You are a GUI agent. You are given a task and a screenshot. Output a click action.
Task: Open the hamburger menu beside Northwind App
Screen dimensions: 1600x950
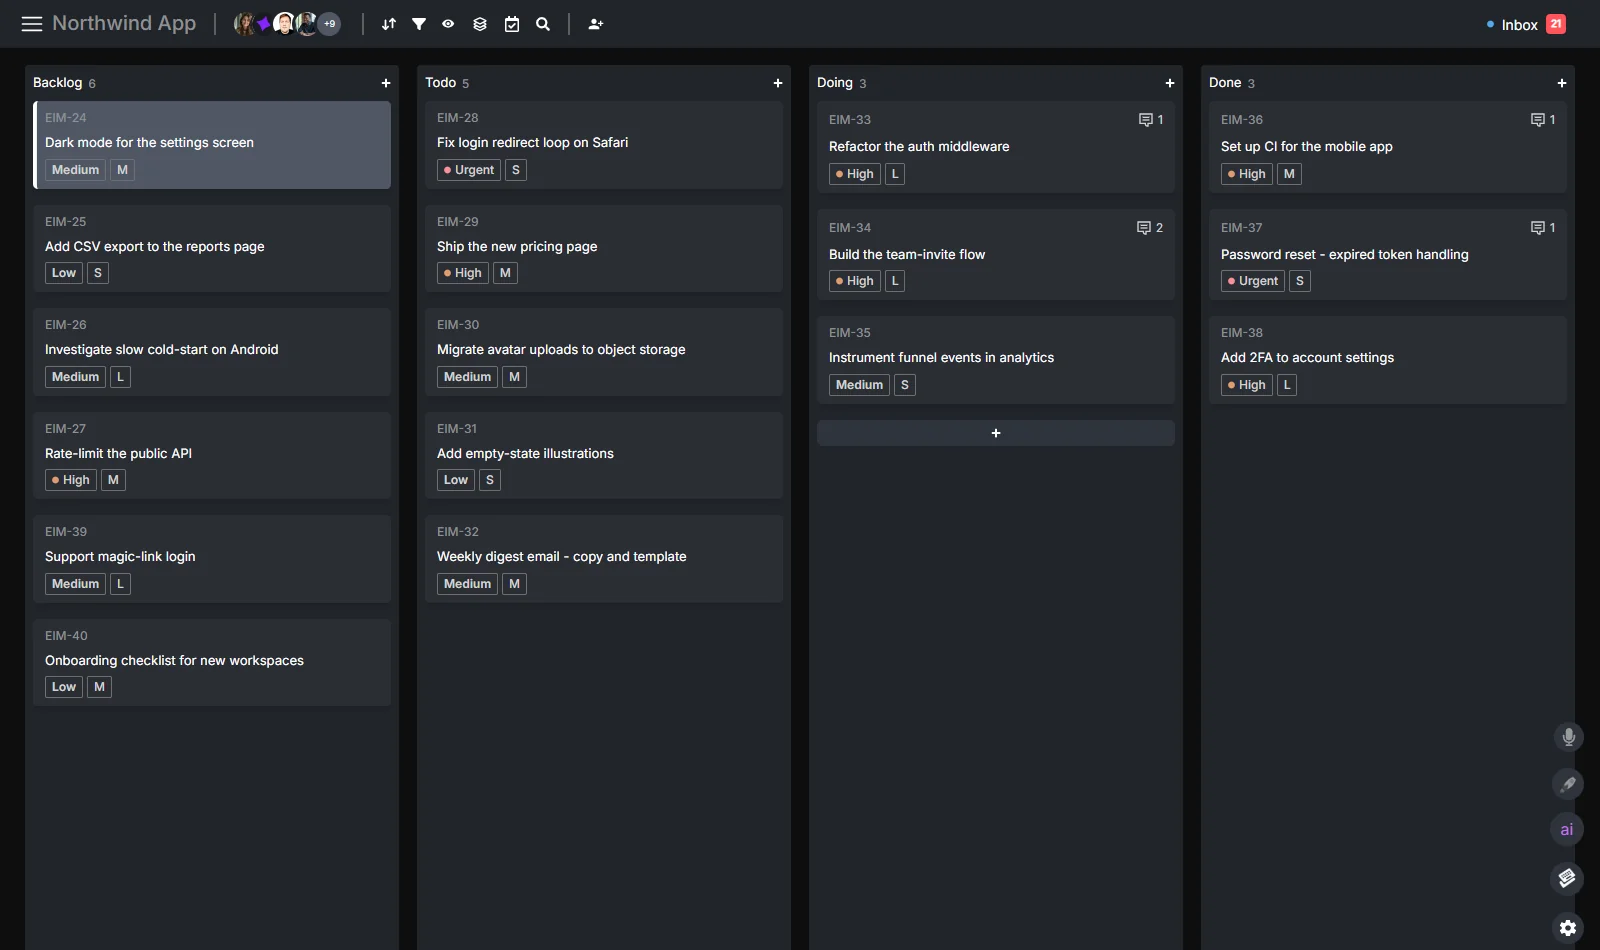click(32, 24)
